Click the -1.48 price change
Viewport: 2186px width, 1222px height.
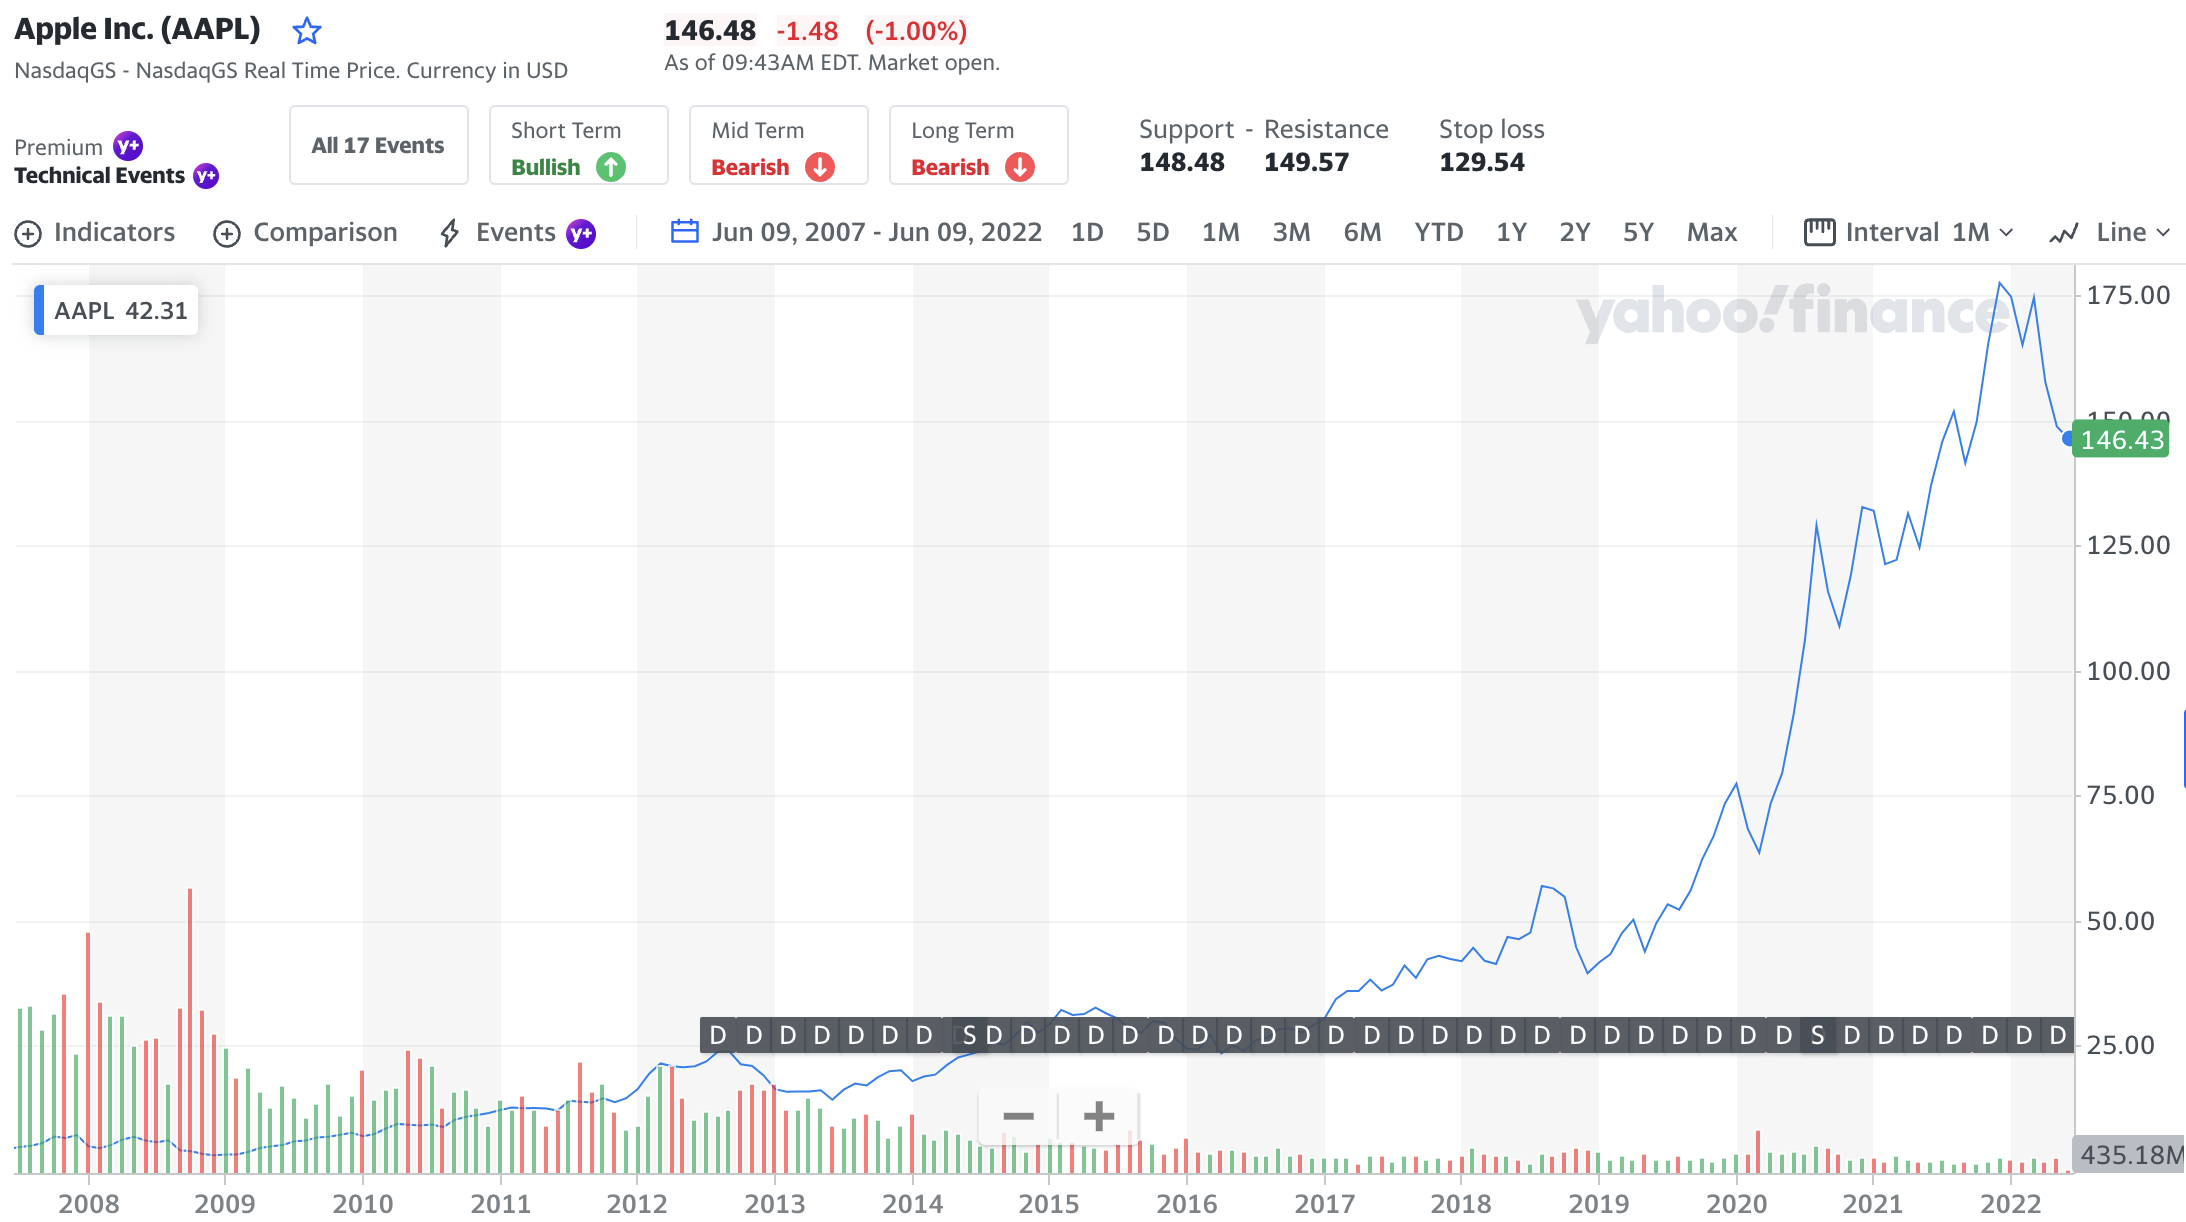pos(807,31)
